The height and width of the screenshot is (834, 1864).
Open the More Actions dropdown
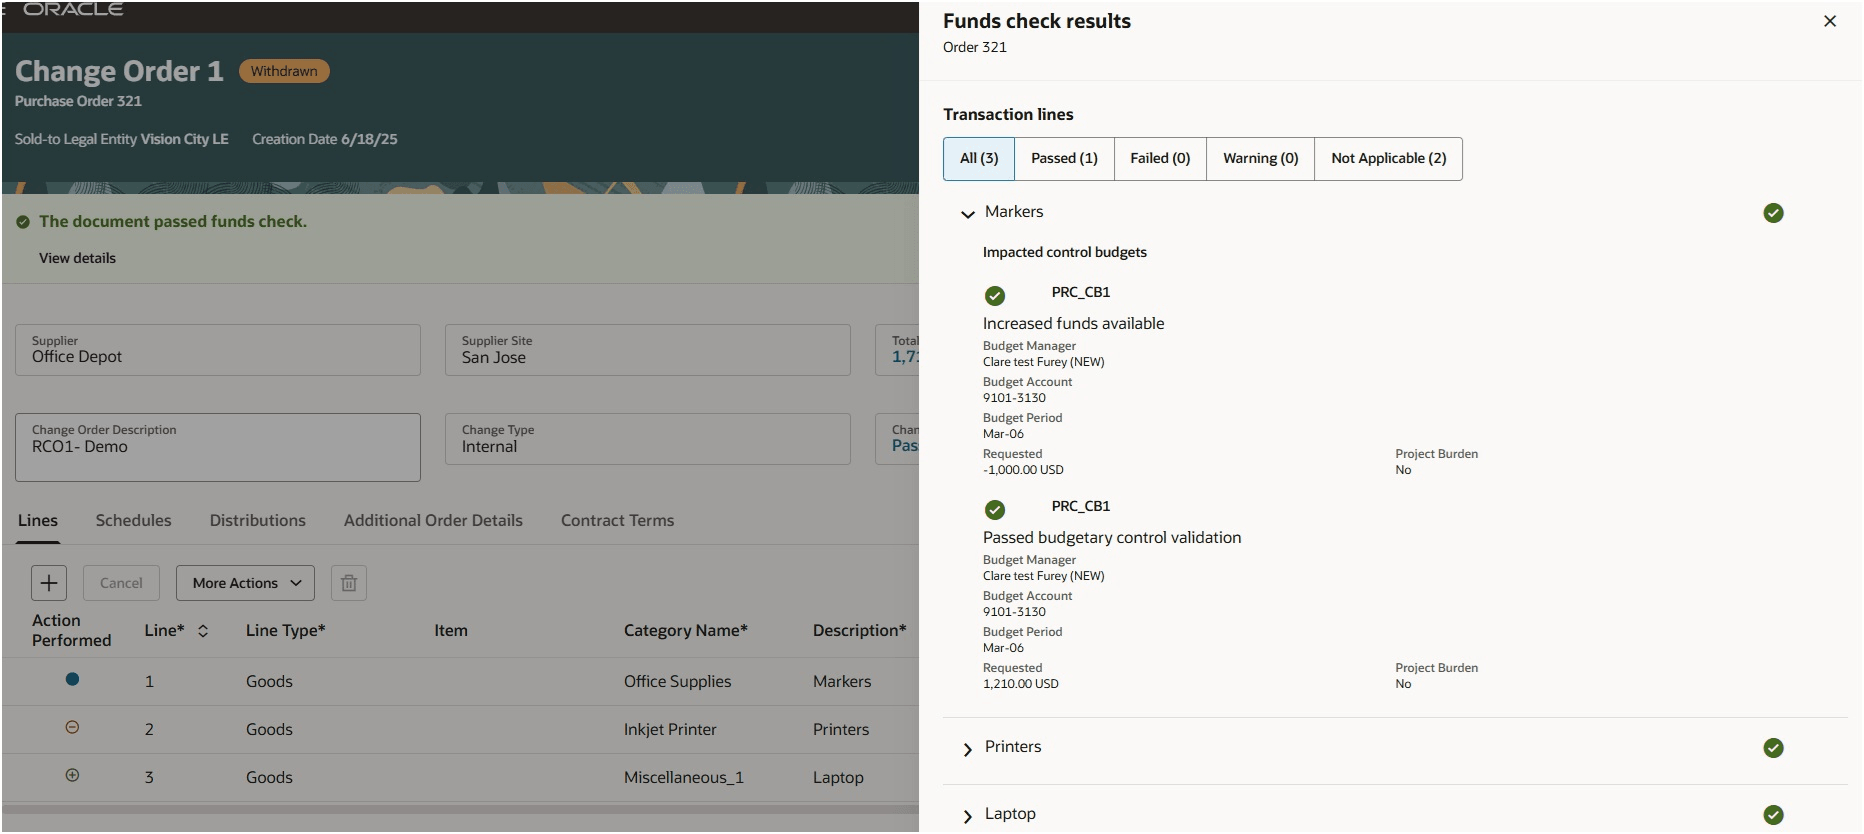[245, 583]
